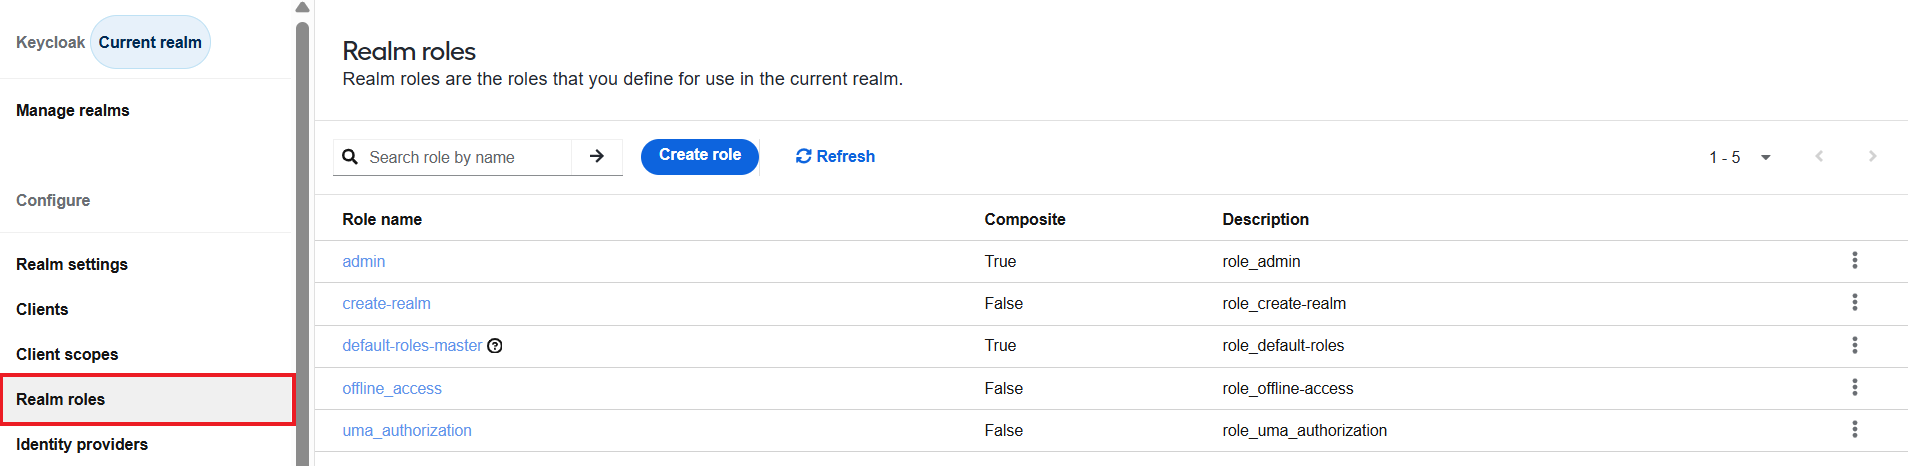Go to next page of roles
Image resolution: width=1908 pixels, height=466 pixels.
[x=1872, y=156]
